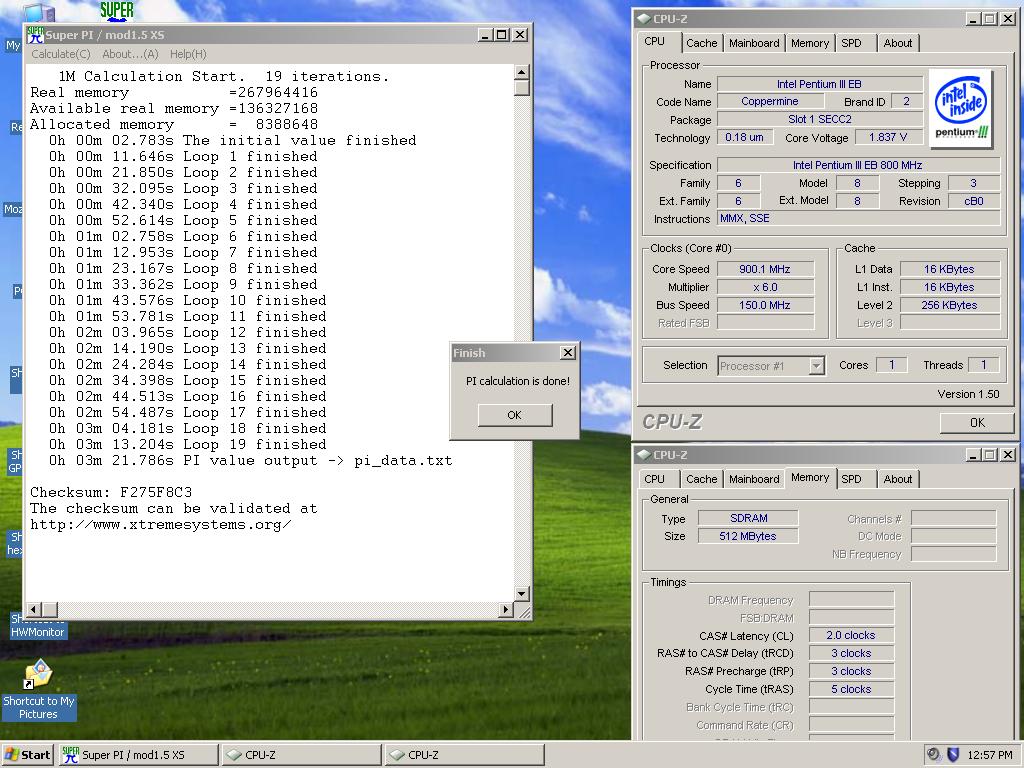Click the Super PI horizontal scroll left arrow
This screenshot has height=768, width=1024.
34,609
